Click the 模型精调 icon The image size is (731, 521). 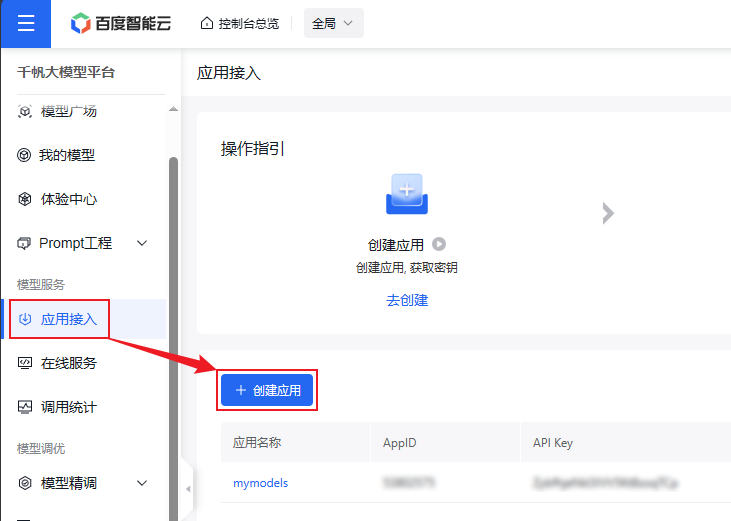(x=25, y=483)
